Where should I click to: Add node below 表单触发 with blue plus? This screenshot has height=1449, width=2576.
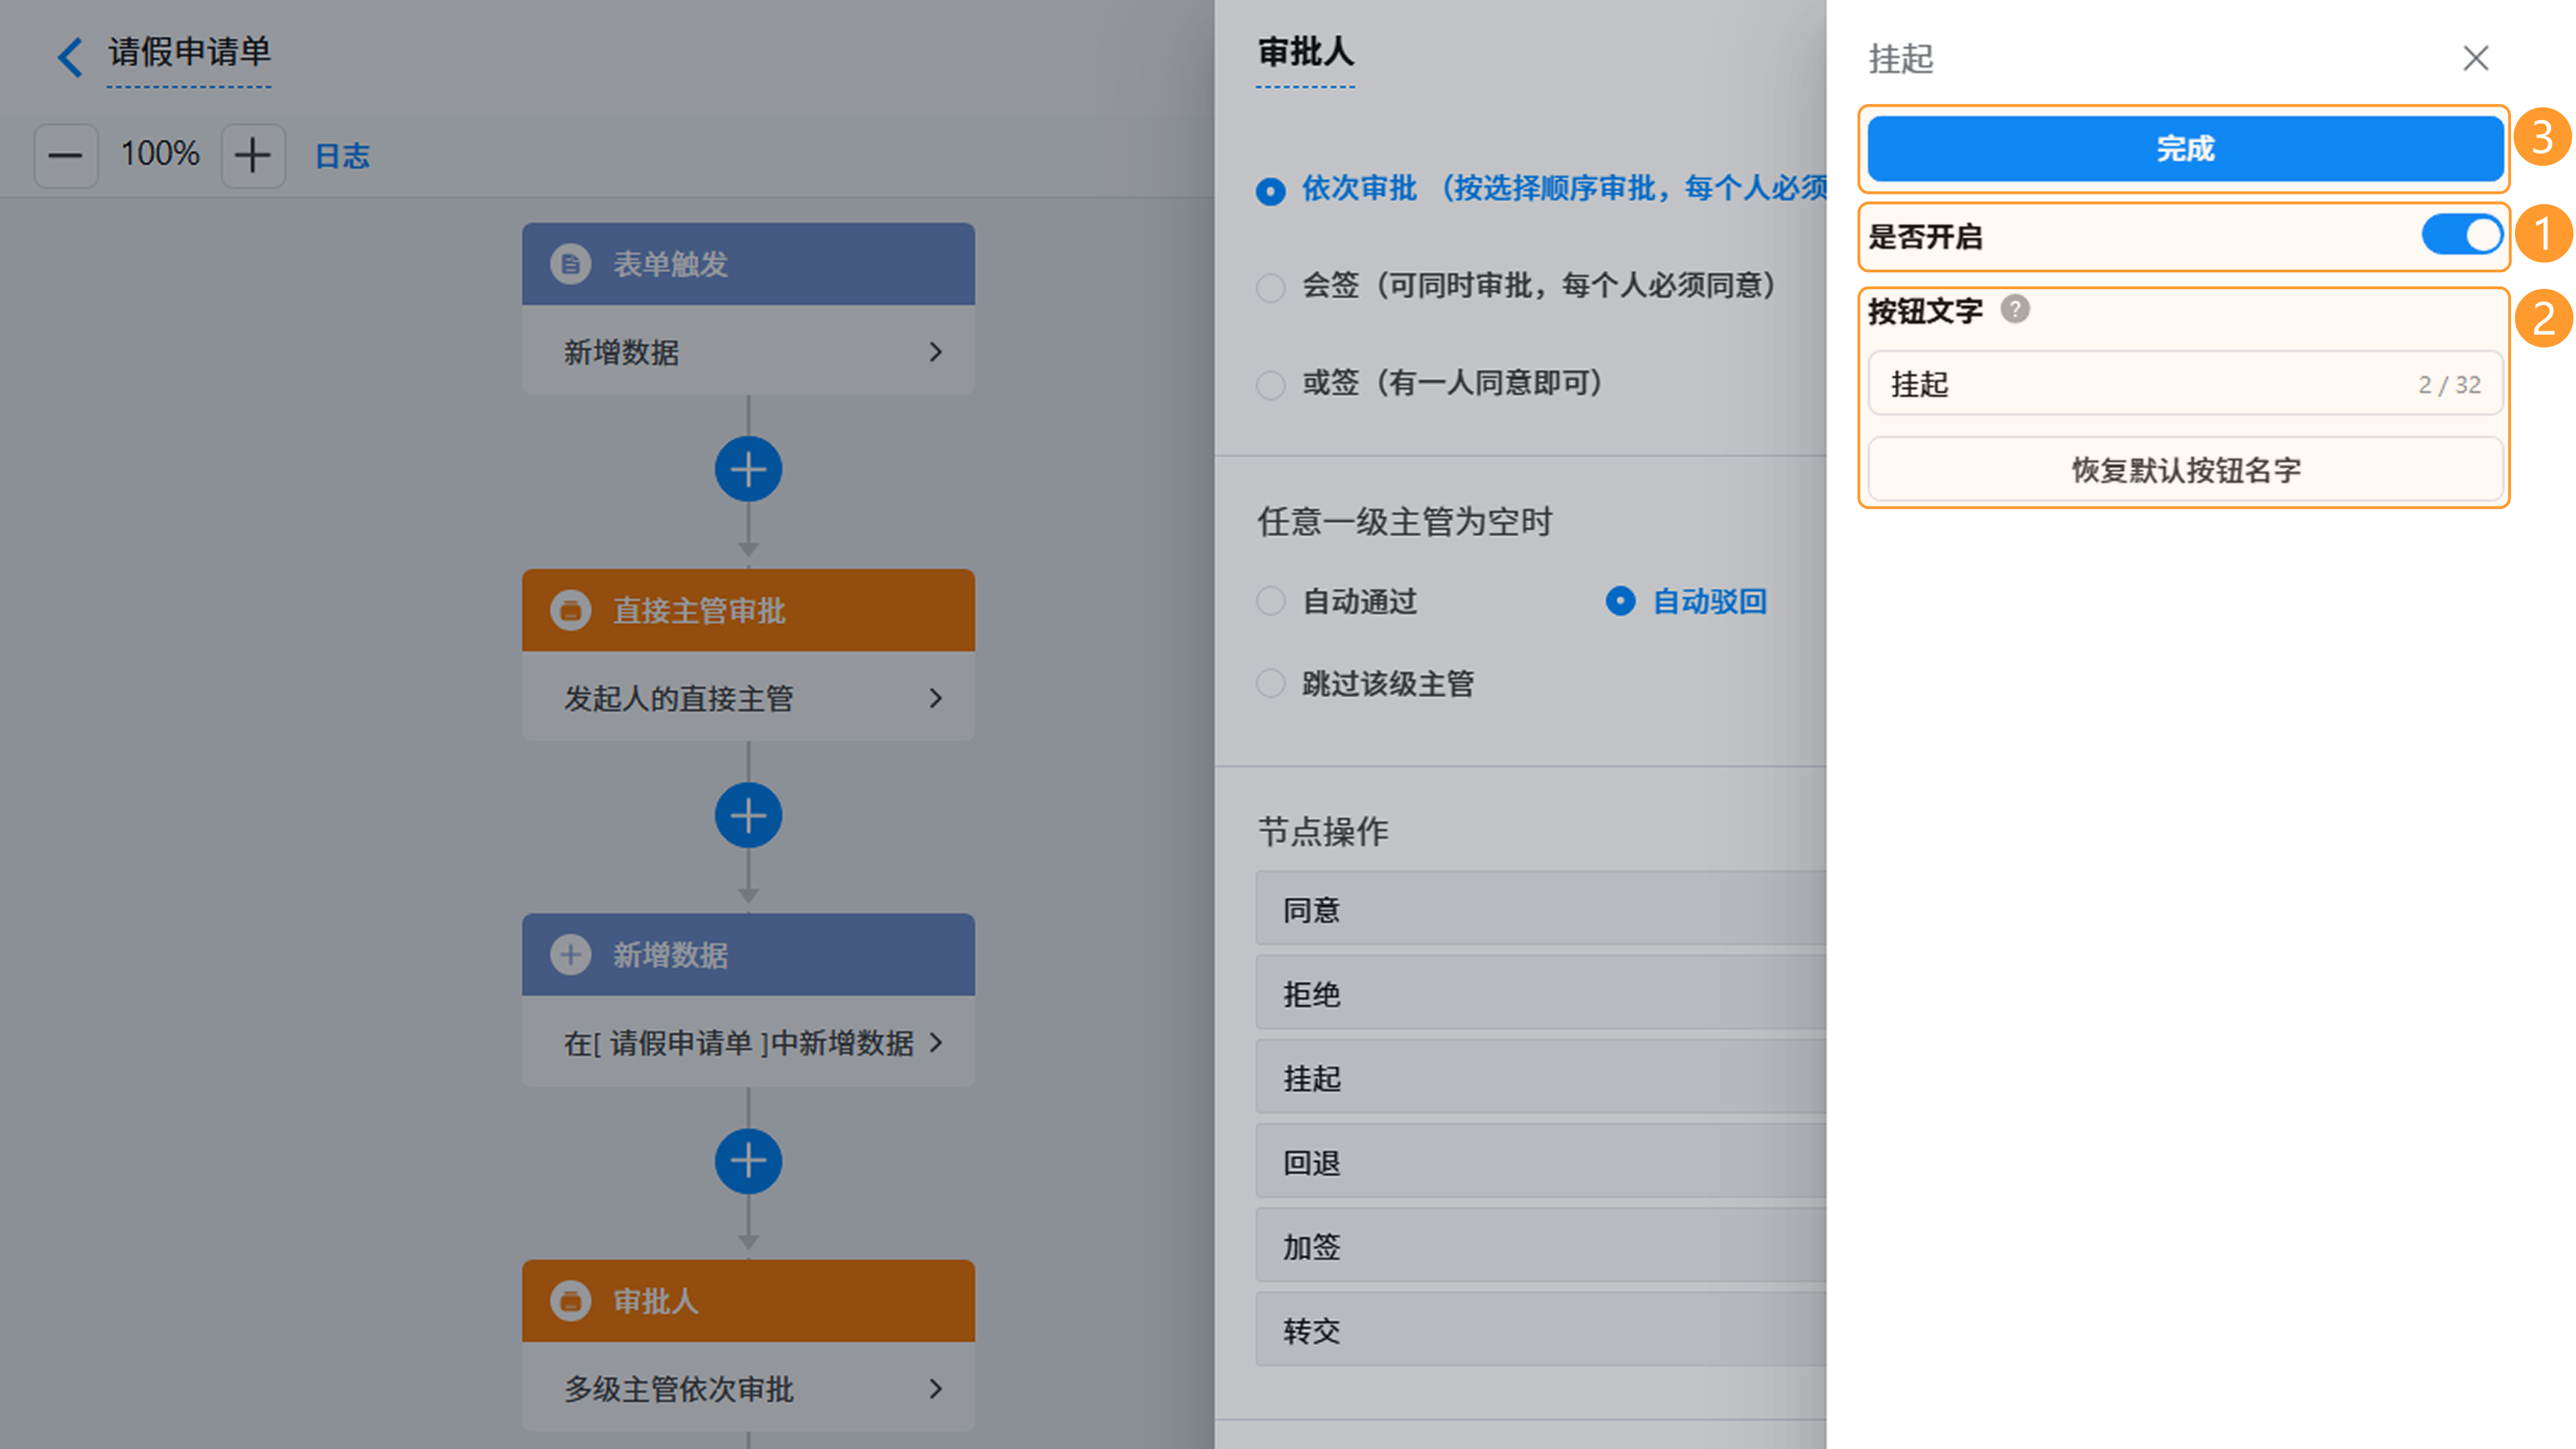[748, 469]
